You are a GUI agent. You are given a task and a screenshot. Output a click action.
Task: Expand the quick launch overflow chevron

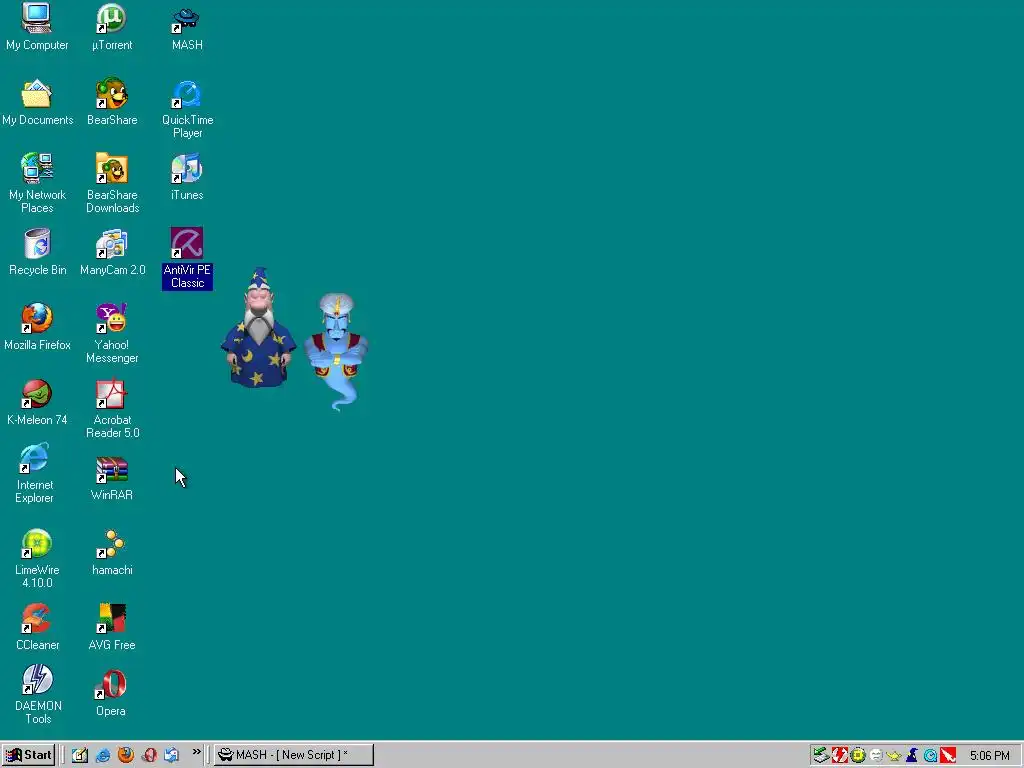click(196, 753)
